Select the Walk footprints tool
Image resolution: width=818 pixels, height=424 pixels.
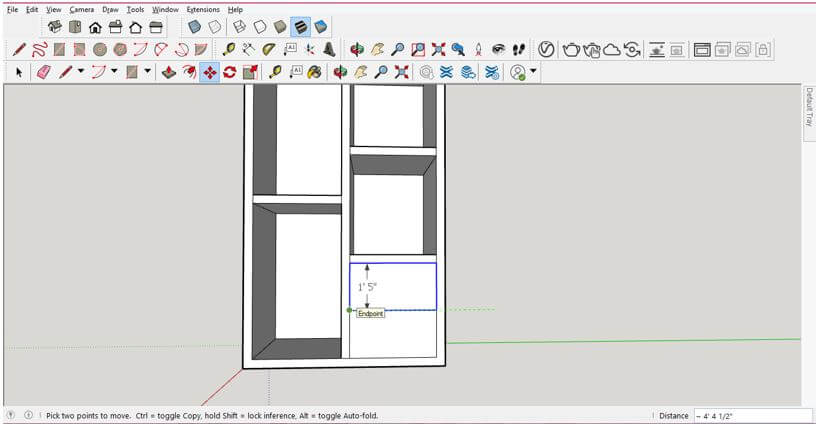tap(519, 50)
